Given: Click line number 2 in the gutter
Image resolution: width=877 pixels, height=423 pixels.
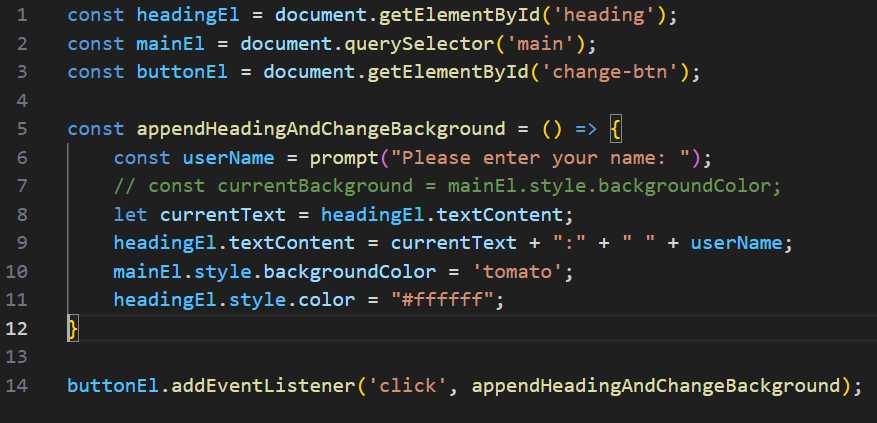Looking at the screenshot, I should click(x=22, y=44).
